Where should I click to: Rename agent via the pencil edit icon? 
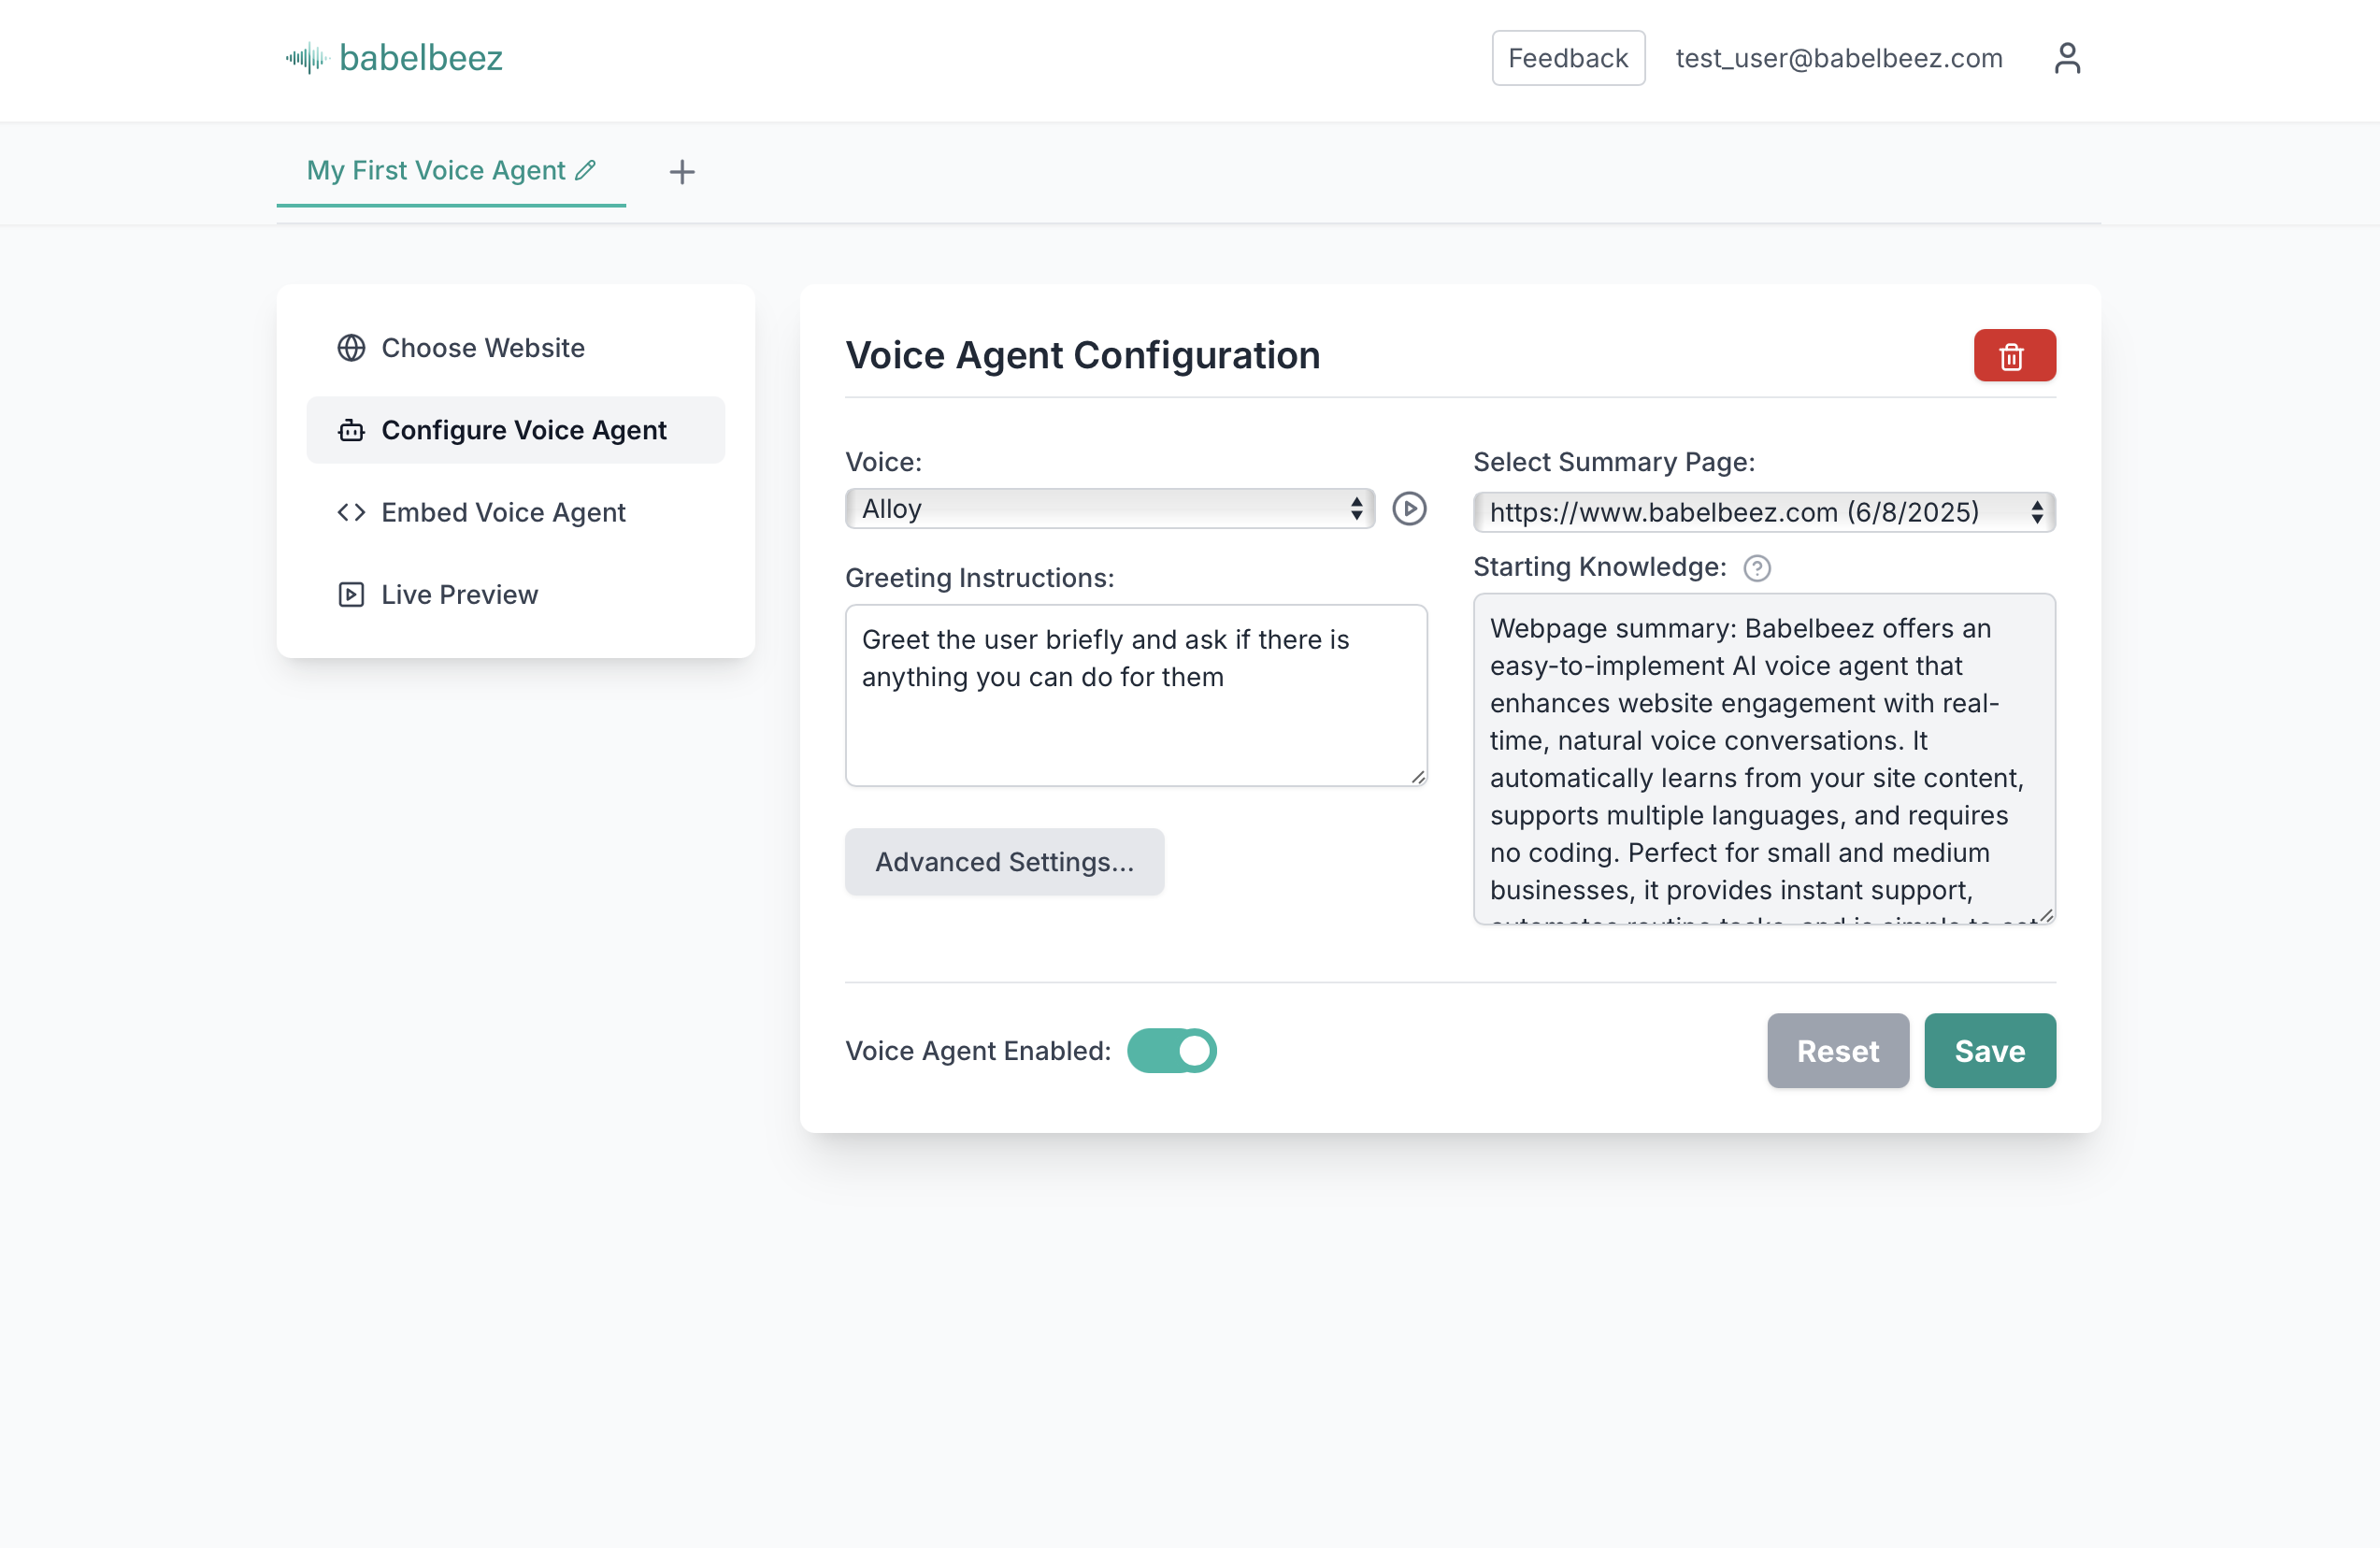point(586,170)
